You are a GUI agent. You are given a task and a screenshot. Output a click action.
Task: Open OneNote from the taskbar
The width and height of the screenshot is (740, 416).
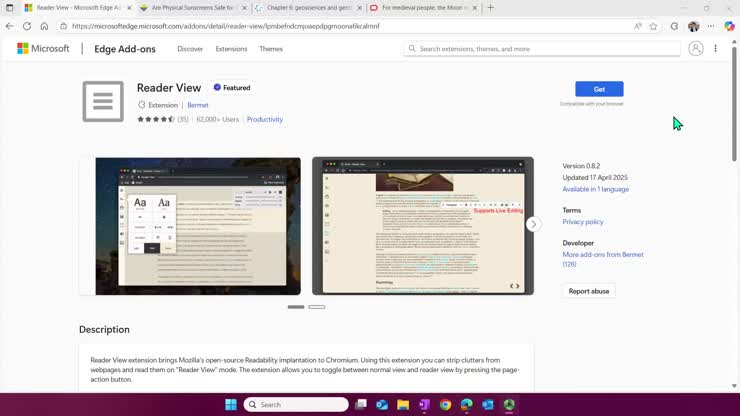tap(424, 405)
